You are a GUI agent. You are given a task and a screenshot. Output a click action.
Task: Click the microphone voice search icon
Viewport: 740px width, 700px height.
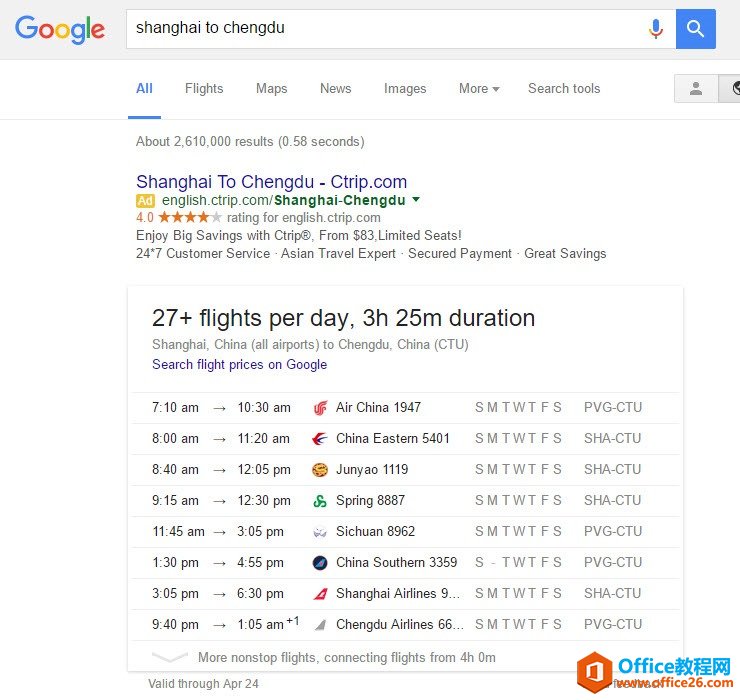[x=655, y=29]
